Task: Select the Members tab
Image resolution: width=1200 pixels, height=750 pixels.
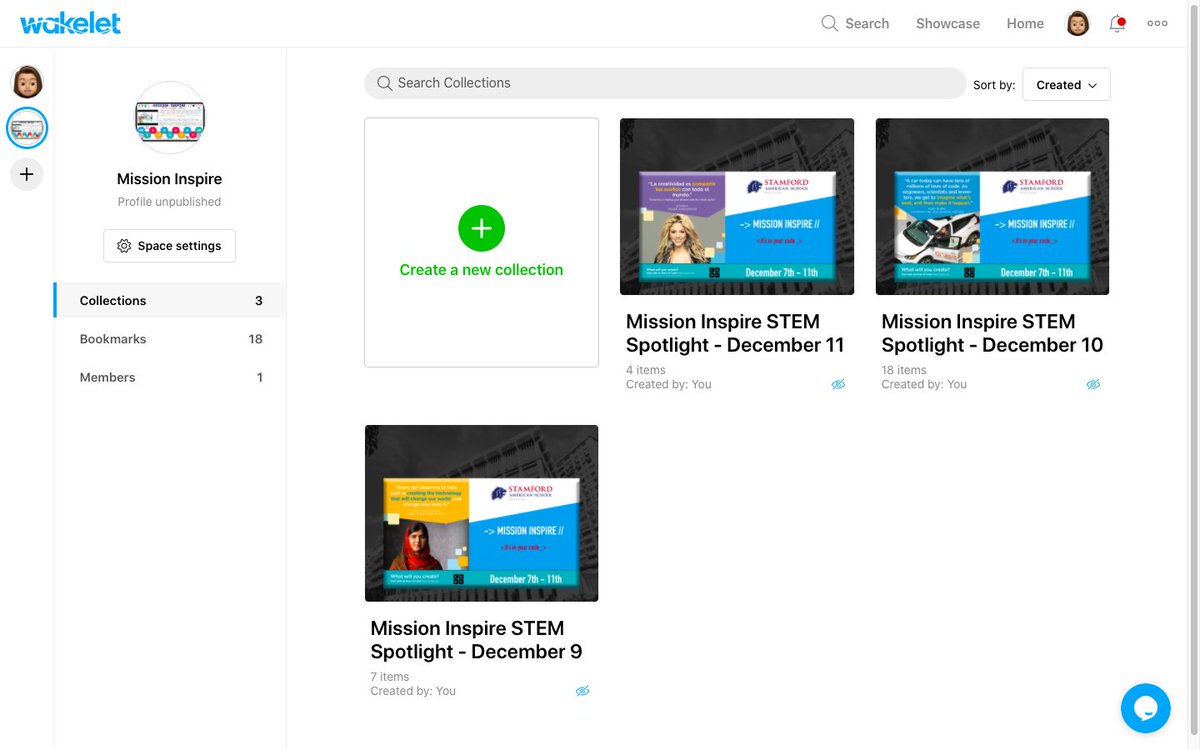Action: pos(170,377)
